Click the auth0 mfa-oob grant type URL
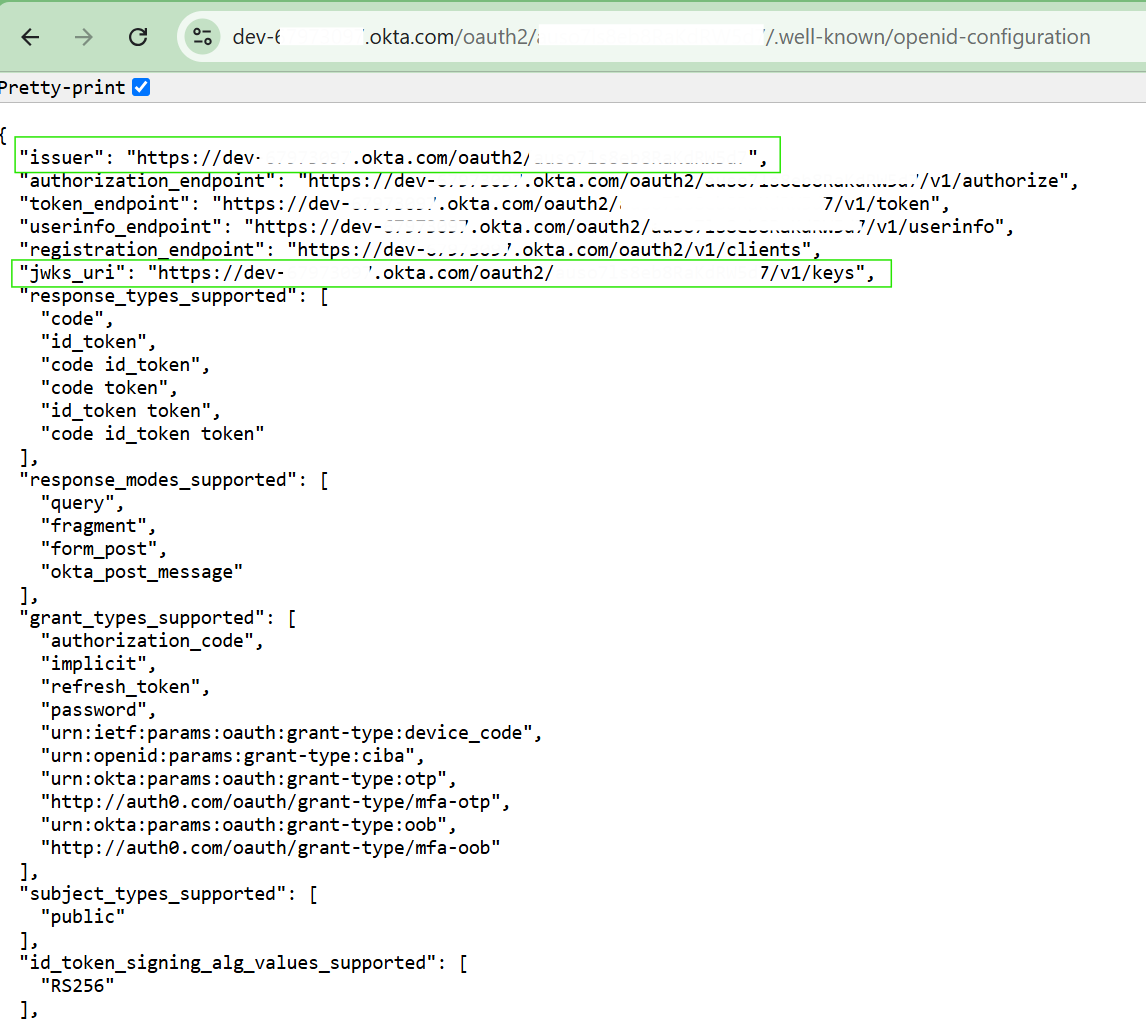The image size is (1146, 1023). [x=270, y=848]
